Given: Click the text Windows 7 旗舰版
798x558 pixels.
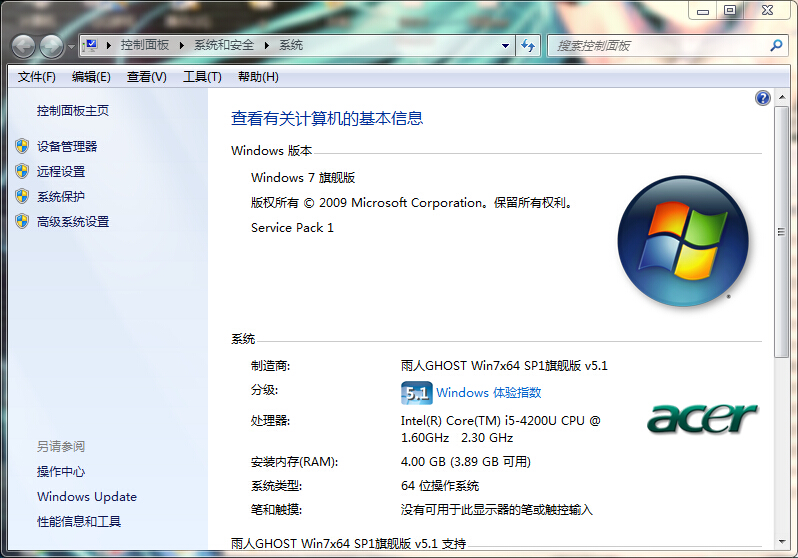Looking at the screenshot, I should pyautogui.click(x=303, y=178).
